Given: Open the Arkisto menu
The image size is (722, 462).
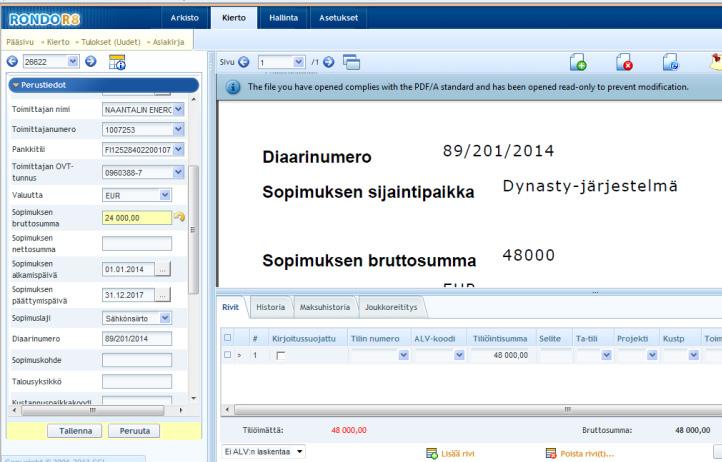Looking at the screenshot, I should [x=185, y=18].
